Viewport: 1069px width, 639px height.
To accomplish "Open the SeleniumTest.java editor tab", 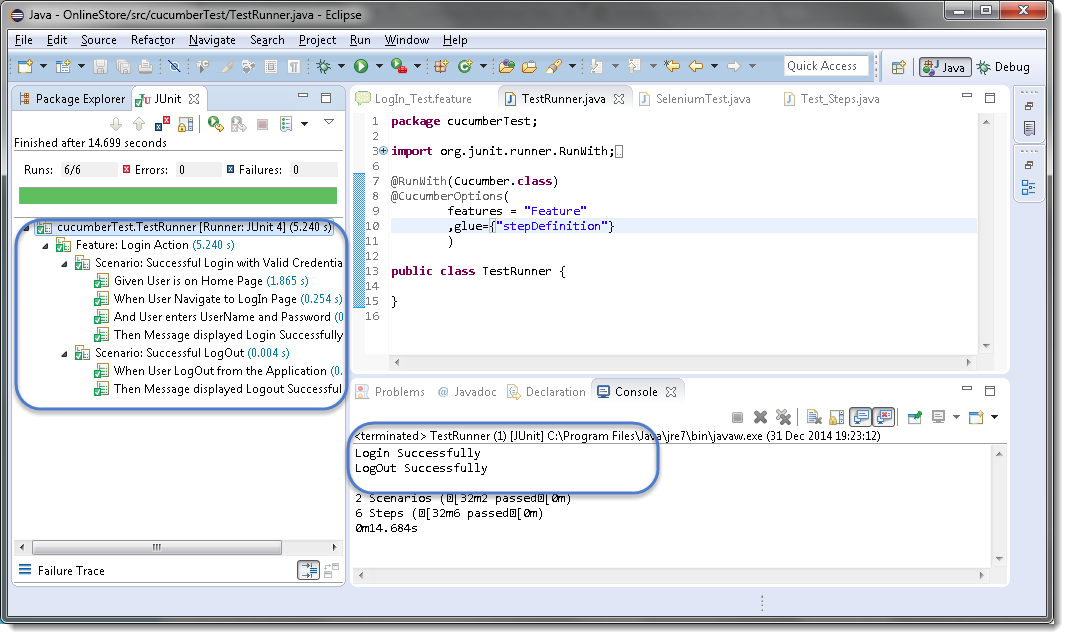I will pos(695,99).
